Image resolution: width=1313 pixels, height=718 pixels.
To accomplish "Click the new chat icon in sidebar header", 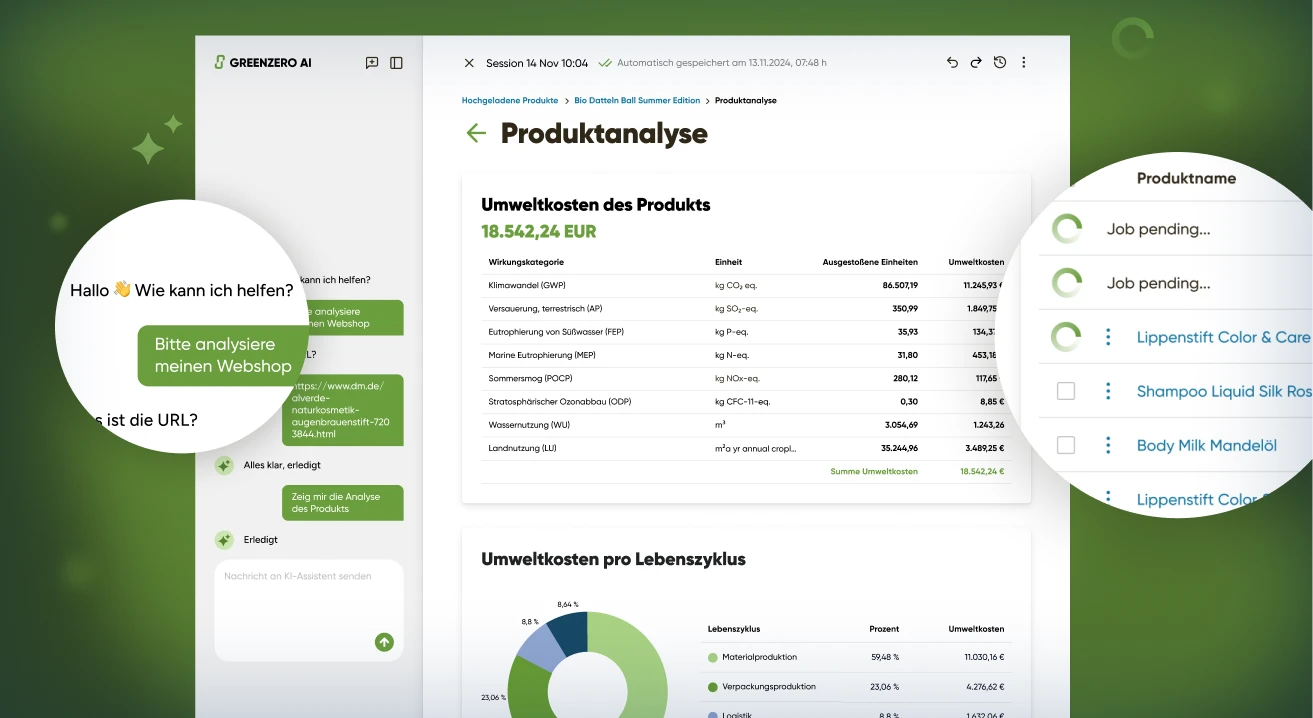I will [x=372, y=62].
